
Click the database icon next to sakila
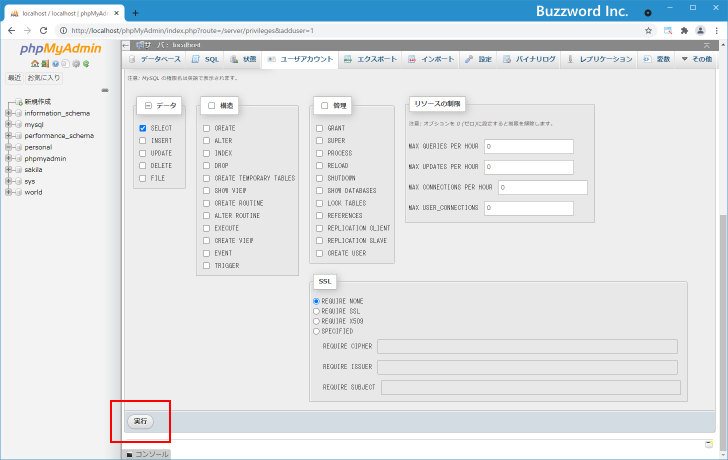[19, 170]
